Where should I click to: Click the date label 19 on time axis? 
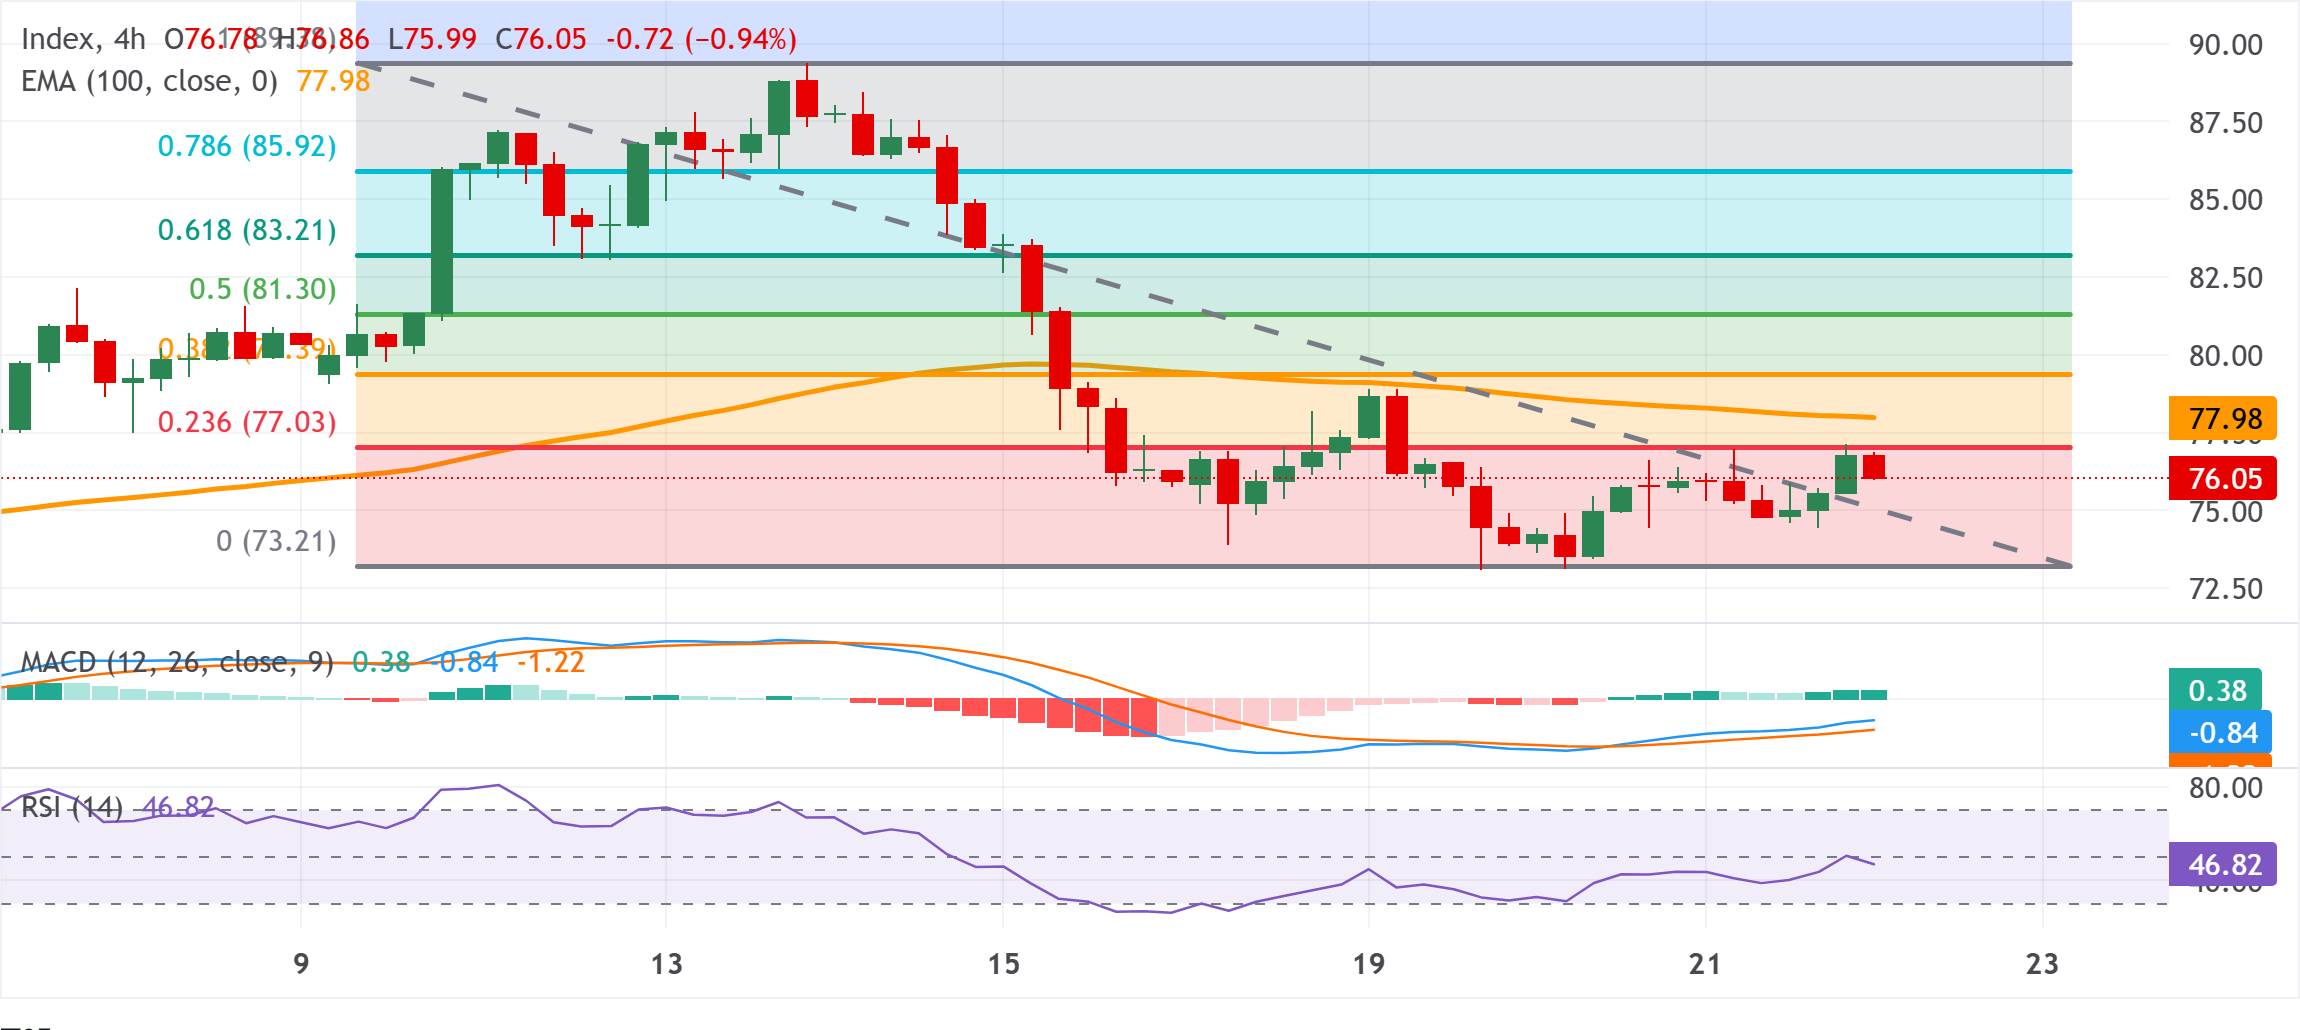[1368, 964]
